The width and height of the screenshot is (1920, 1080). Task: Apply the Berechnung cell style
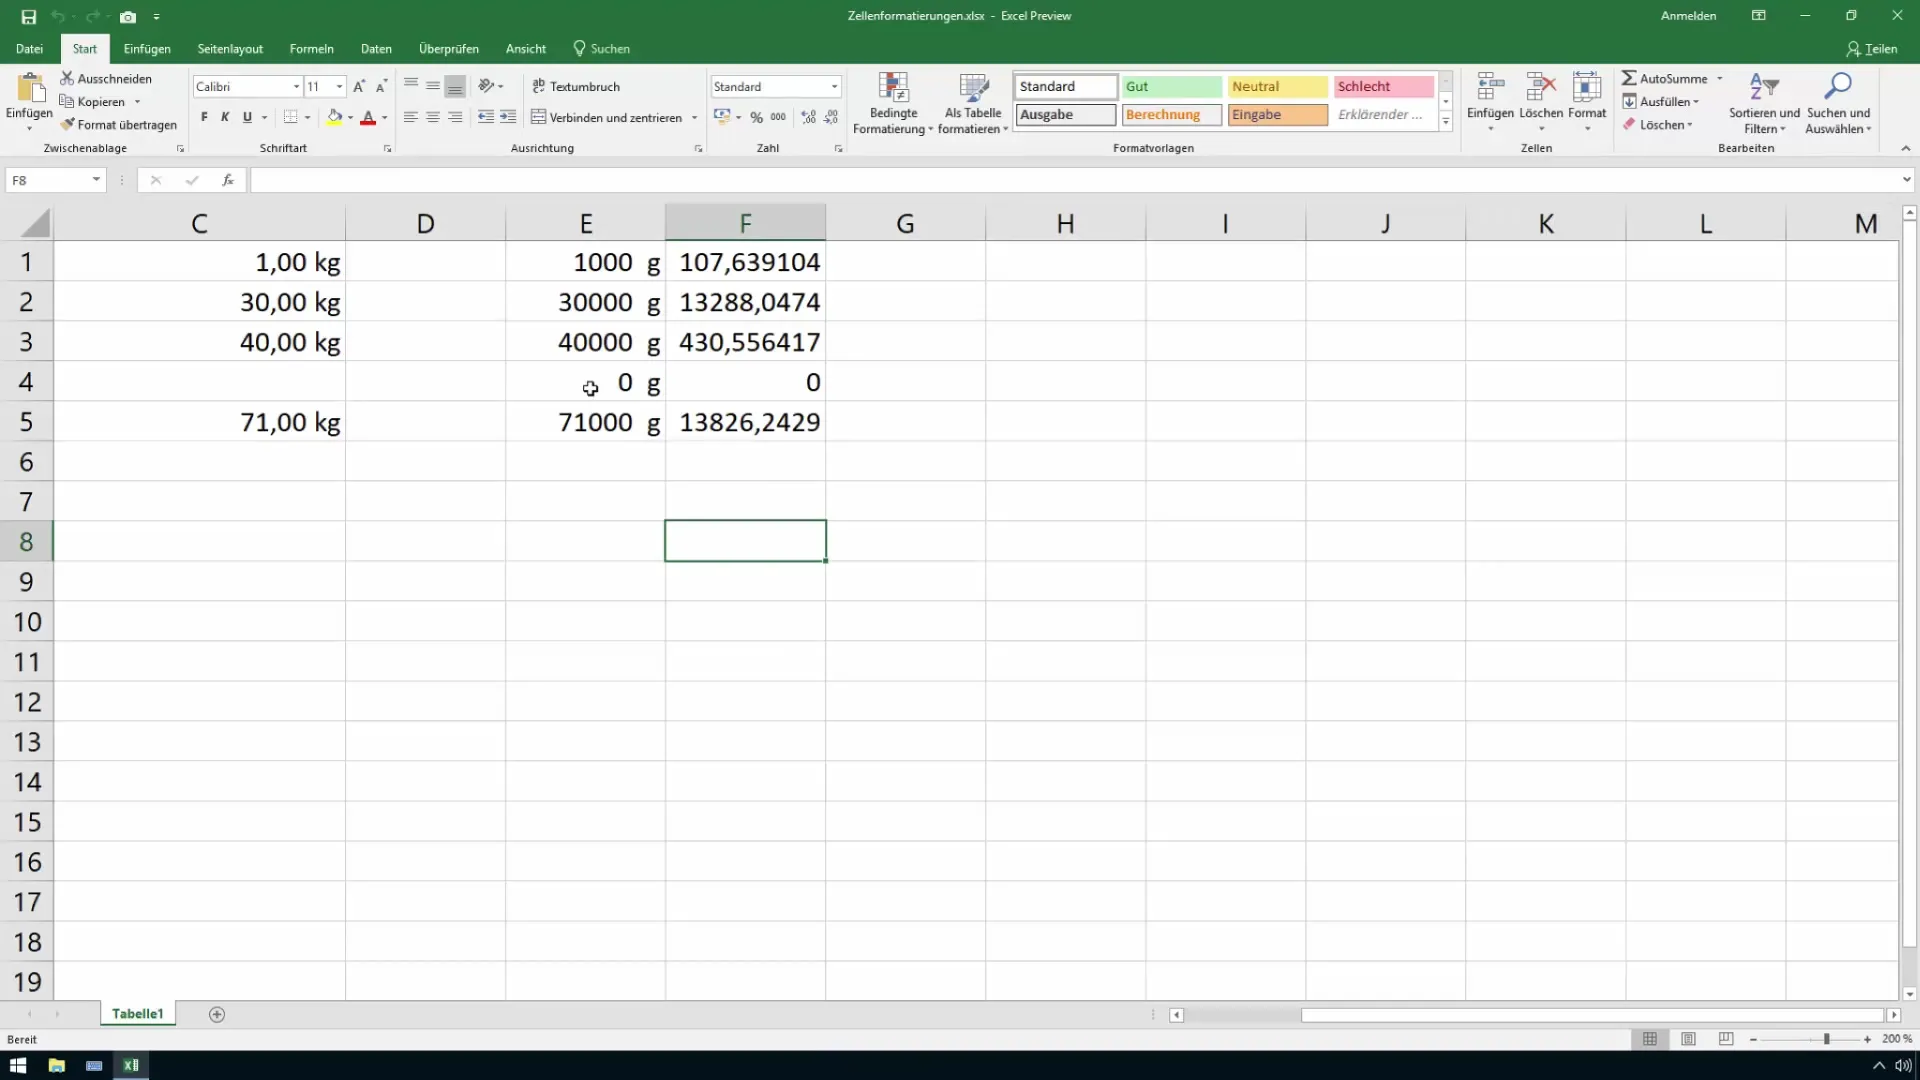coord(1171,115)
